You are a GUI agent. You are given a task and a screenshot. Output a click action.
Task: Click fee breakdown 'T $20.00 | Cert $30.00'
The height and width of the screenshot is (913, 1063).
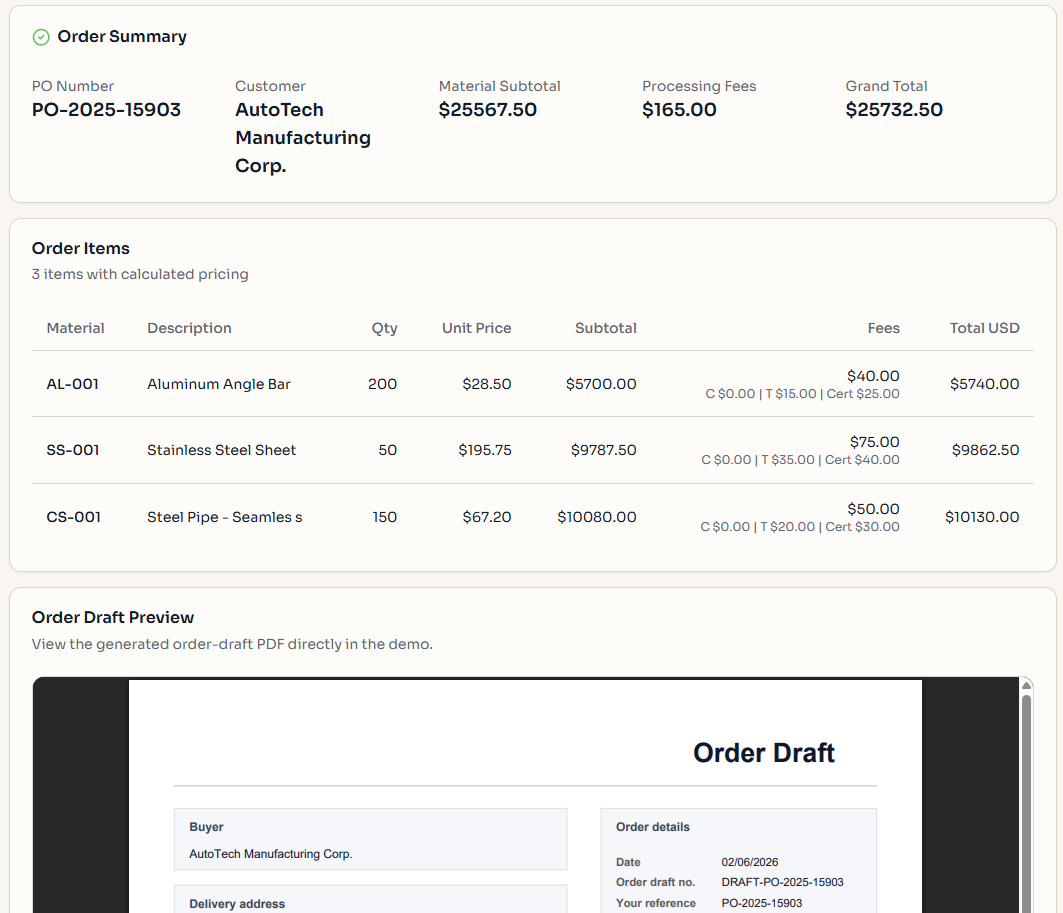830,527
